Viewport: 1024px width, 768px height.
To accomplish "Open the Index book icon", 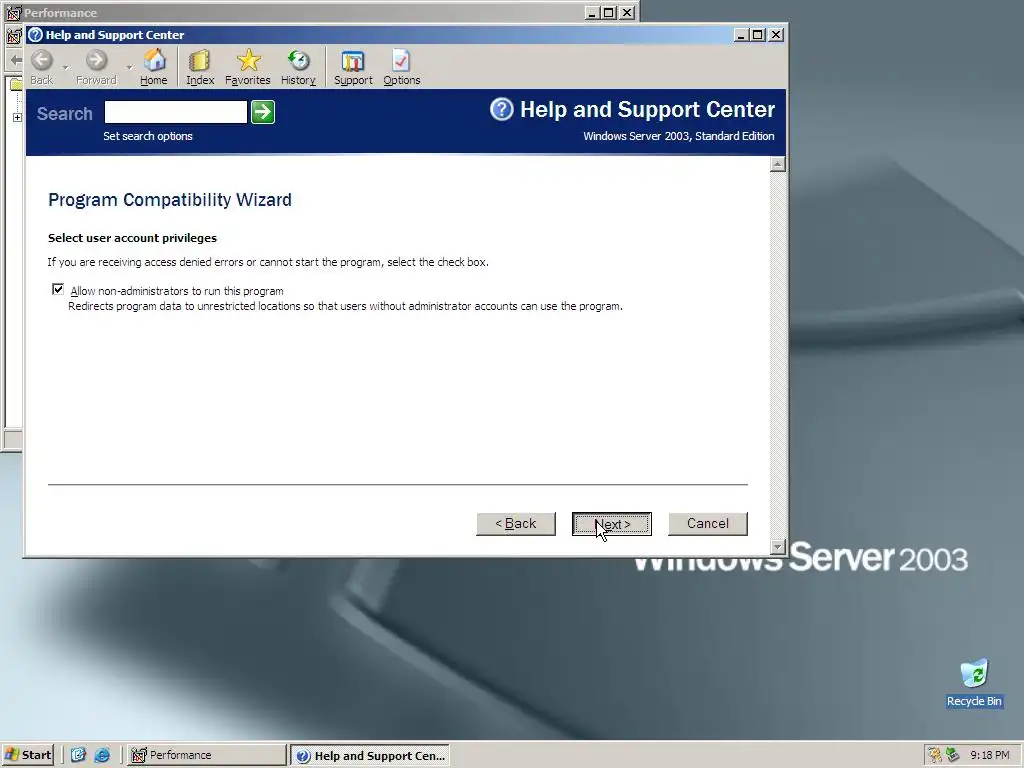I will (x=199, y=61).
